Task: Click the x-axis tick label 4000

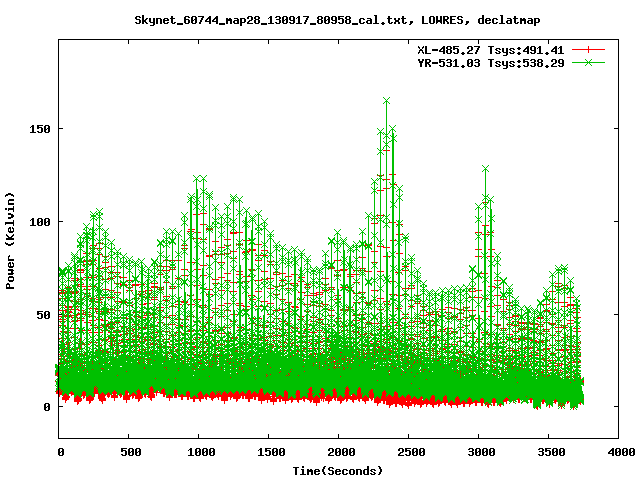Action: pyautogui.click(x=621, y=452)
